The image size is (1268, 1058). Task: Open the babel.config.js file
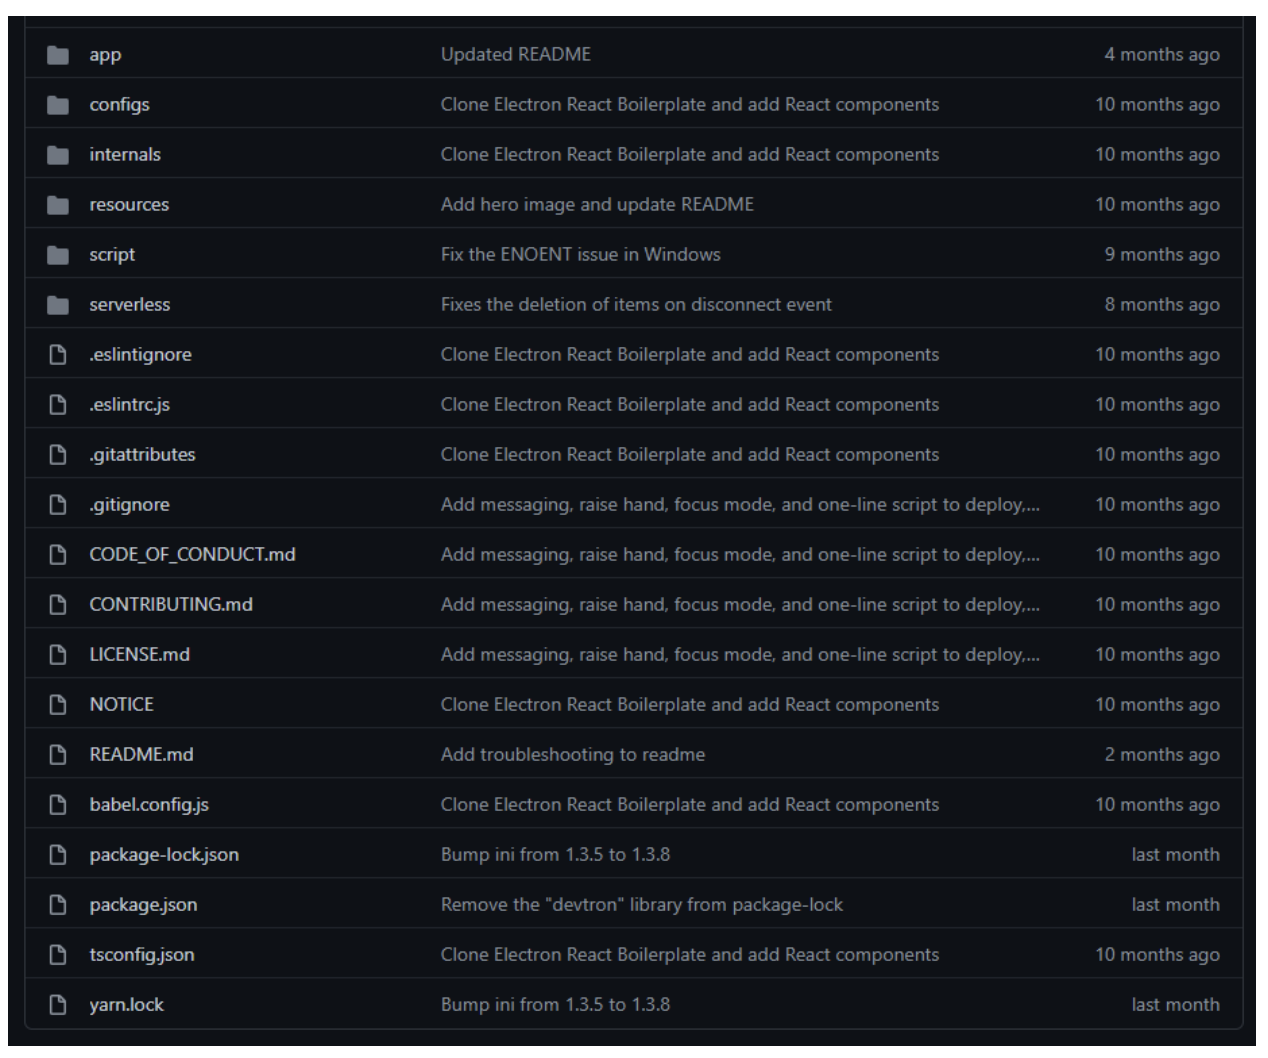(149, 805)
